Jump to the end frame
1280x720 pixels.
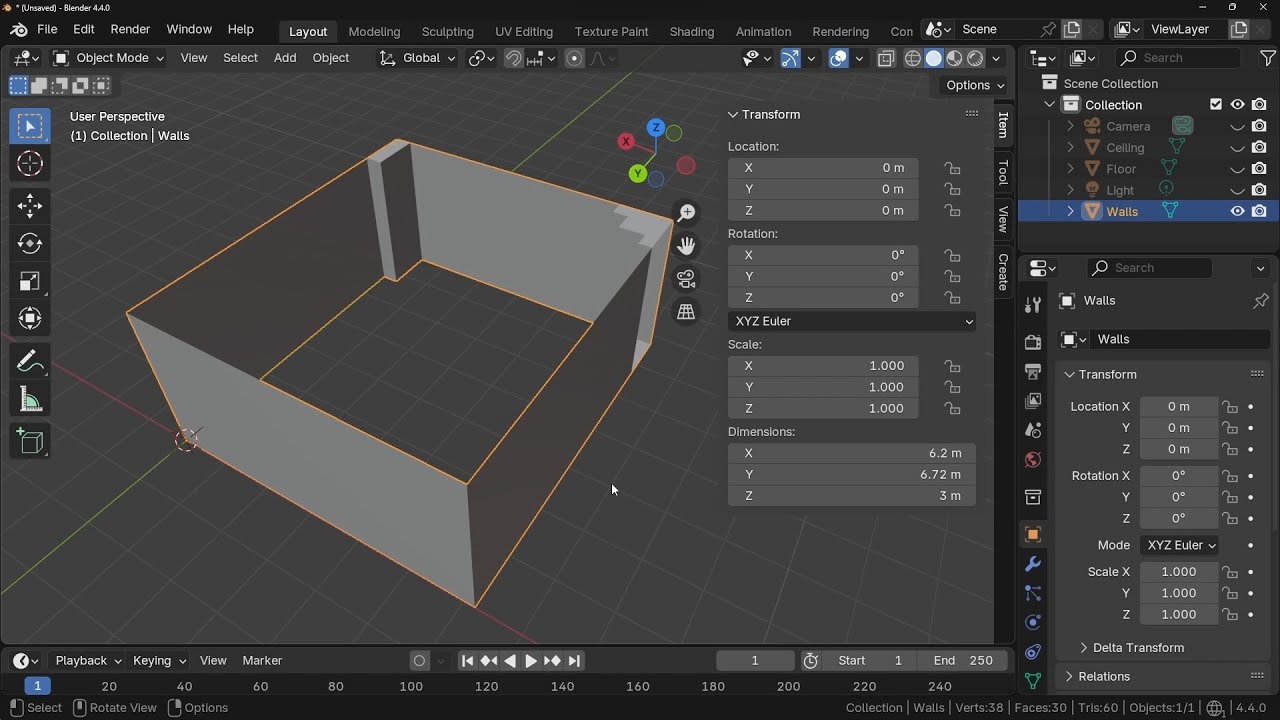(x=574, y=660)
